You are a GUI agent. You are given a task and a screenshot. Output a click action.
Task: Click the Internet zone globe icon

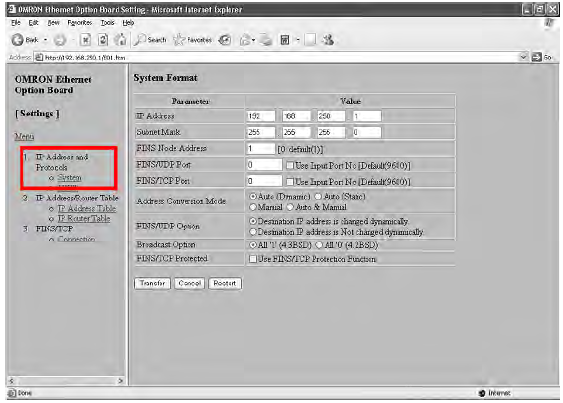pyautogui.click(x=482, y=393)
